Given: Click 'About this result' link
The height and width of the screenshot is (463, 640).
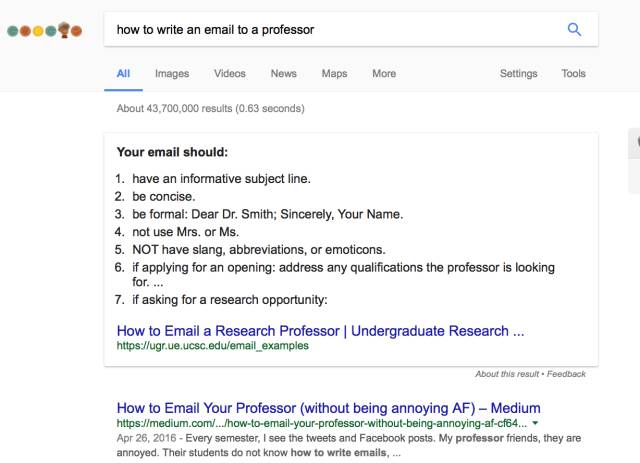Looking at the screenshot, I should tap(502, 374).
